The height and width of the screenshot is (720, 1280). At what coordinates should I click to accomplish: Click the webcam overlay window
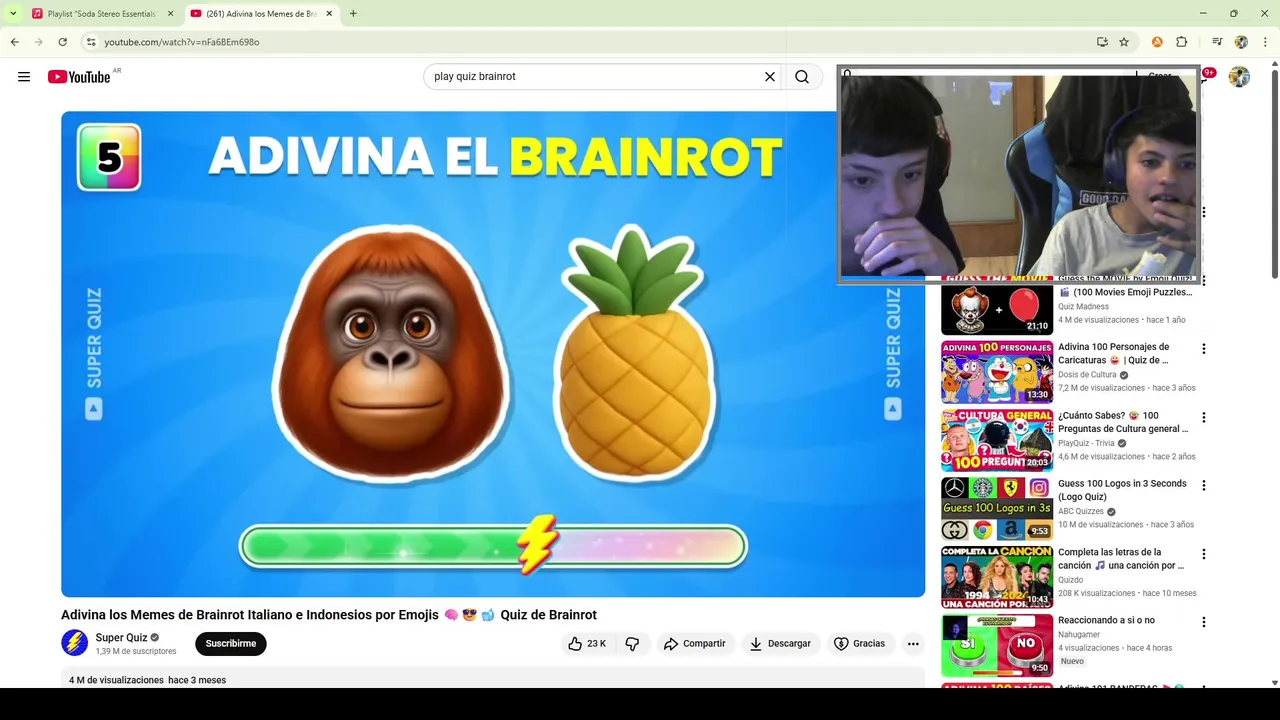coord(1018,176)
